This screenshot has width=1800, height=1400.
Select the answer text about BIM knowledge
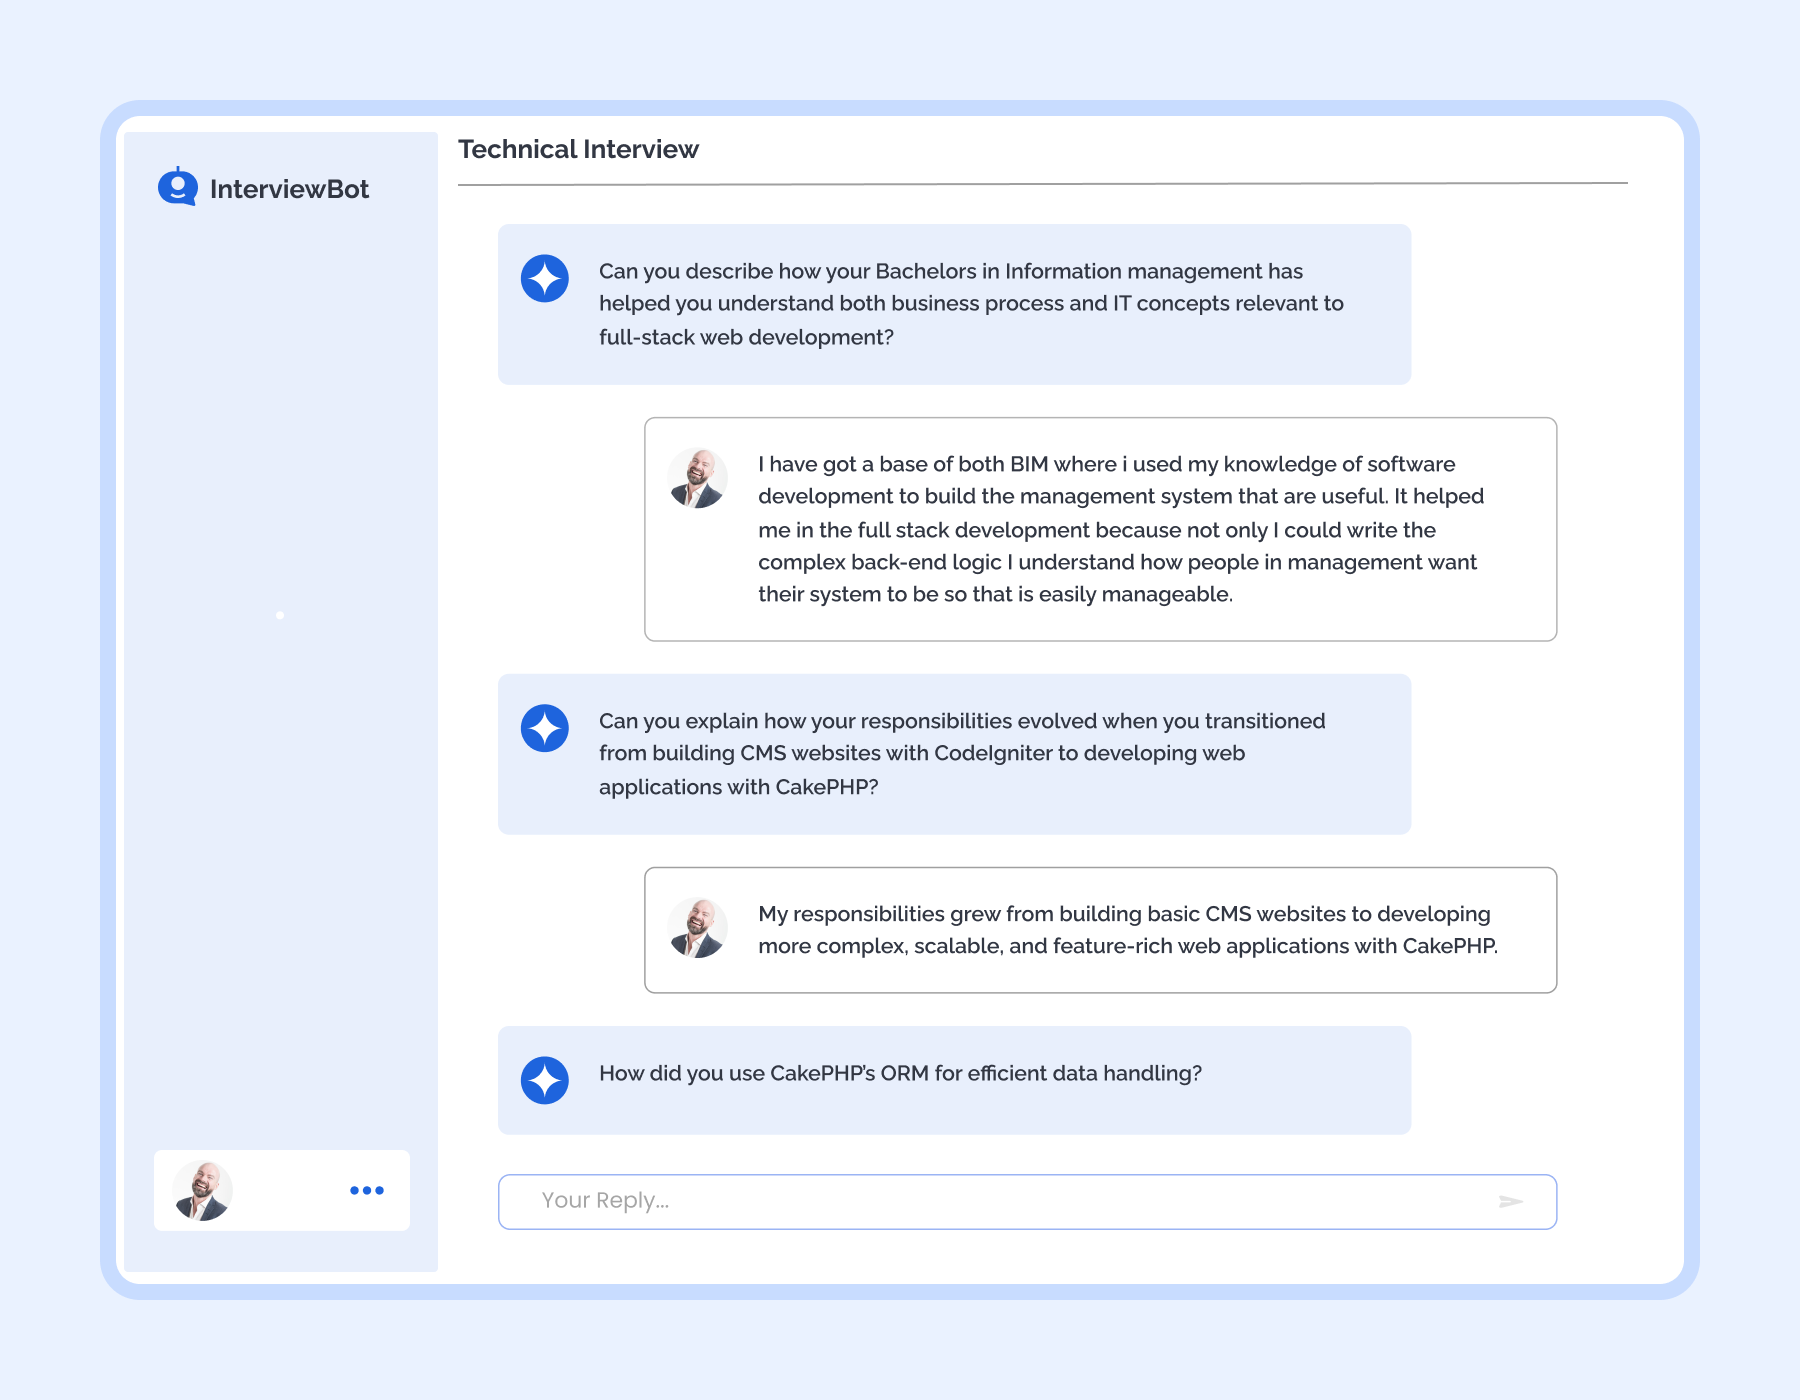pos(1120,529)
